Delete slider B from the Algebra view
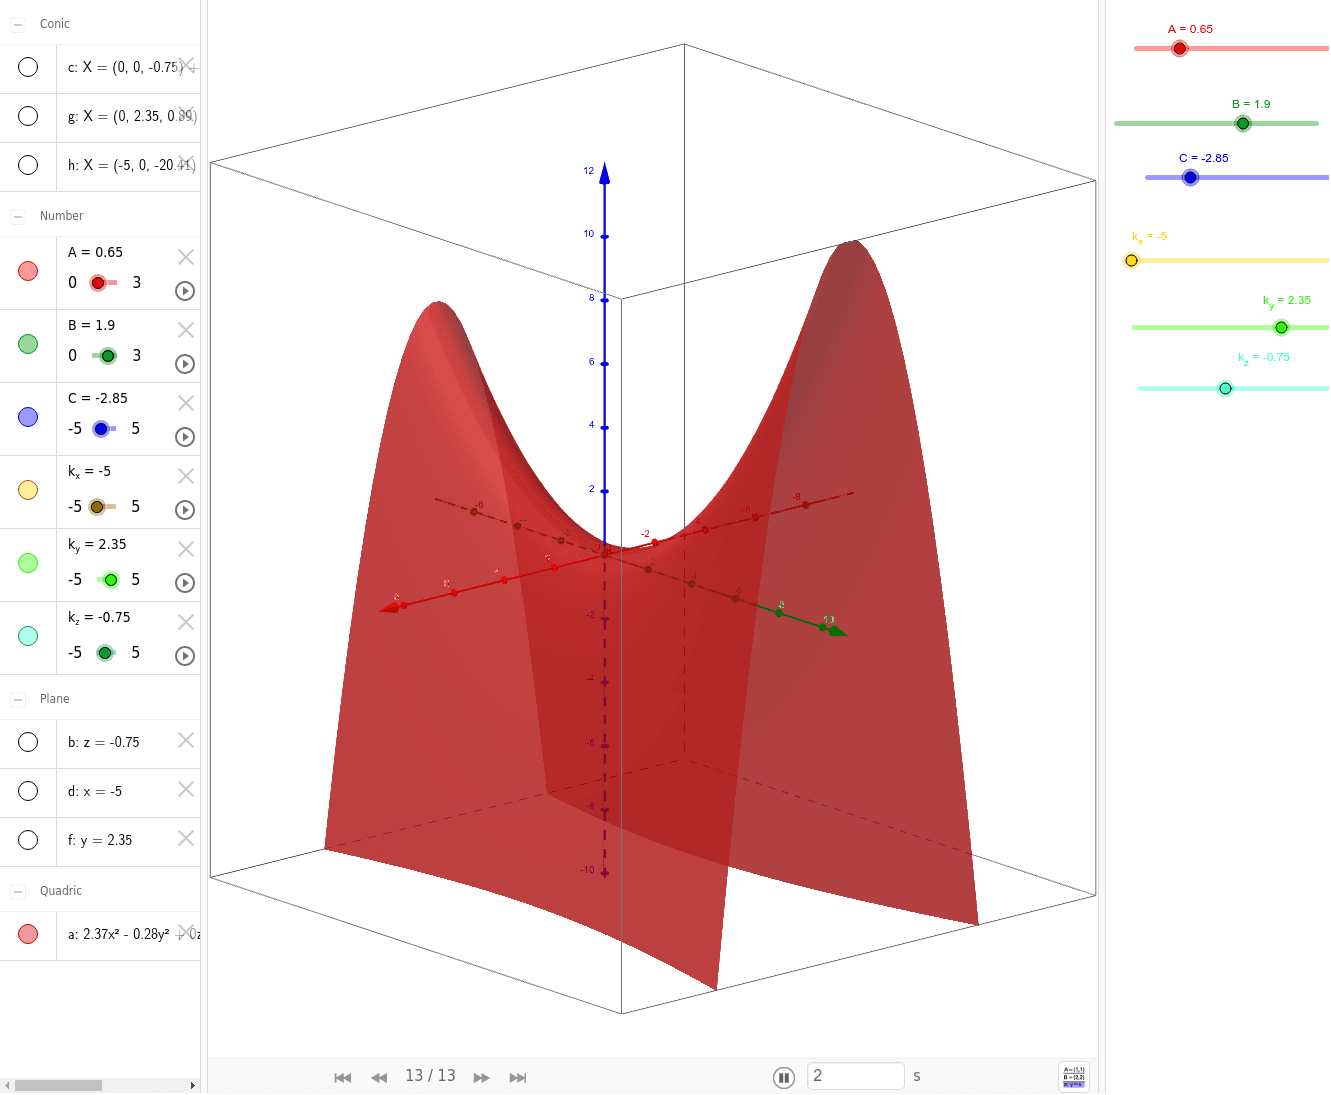The image size is (1331, 1095). tap(185, 329)
